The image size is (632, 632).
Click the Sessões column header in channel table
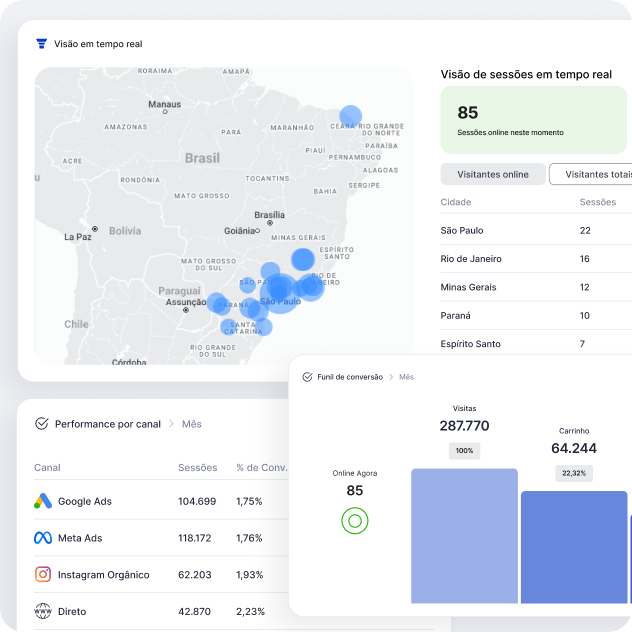[x=198, y=468]
